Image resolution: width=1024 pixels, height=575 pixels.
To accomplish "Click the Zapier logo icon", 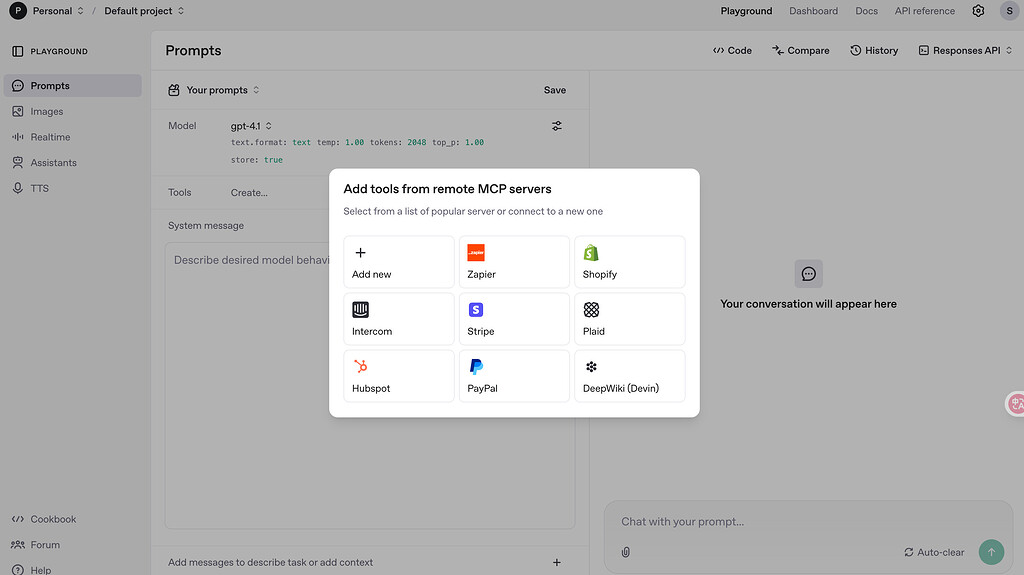I will coord(476,252).
